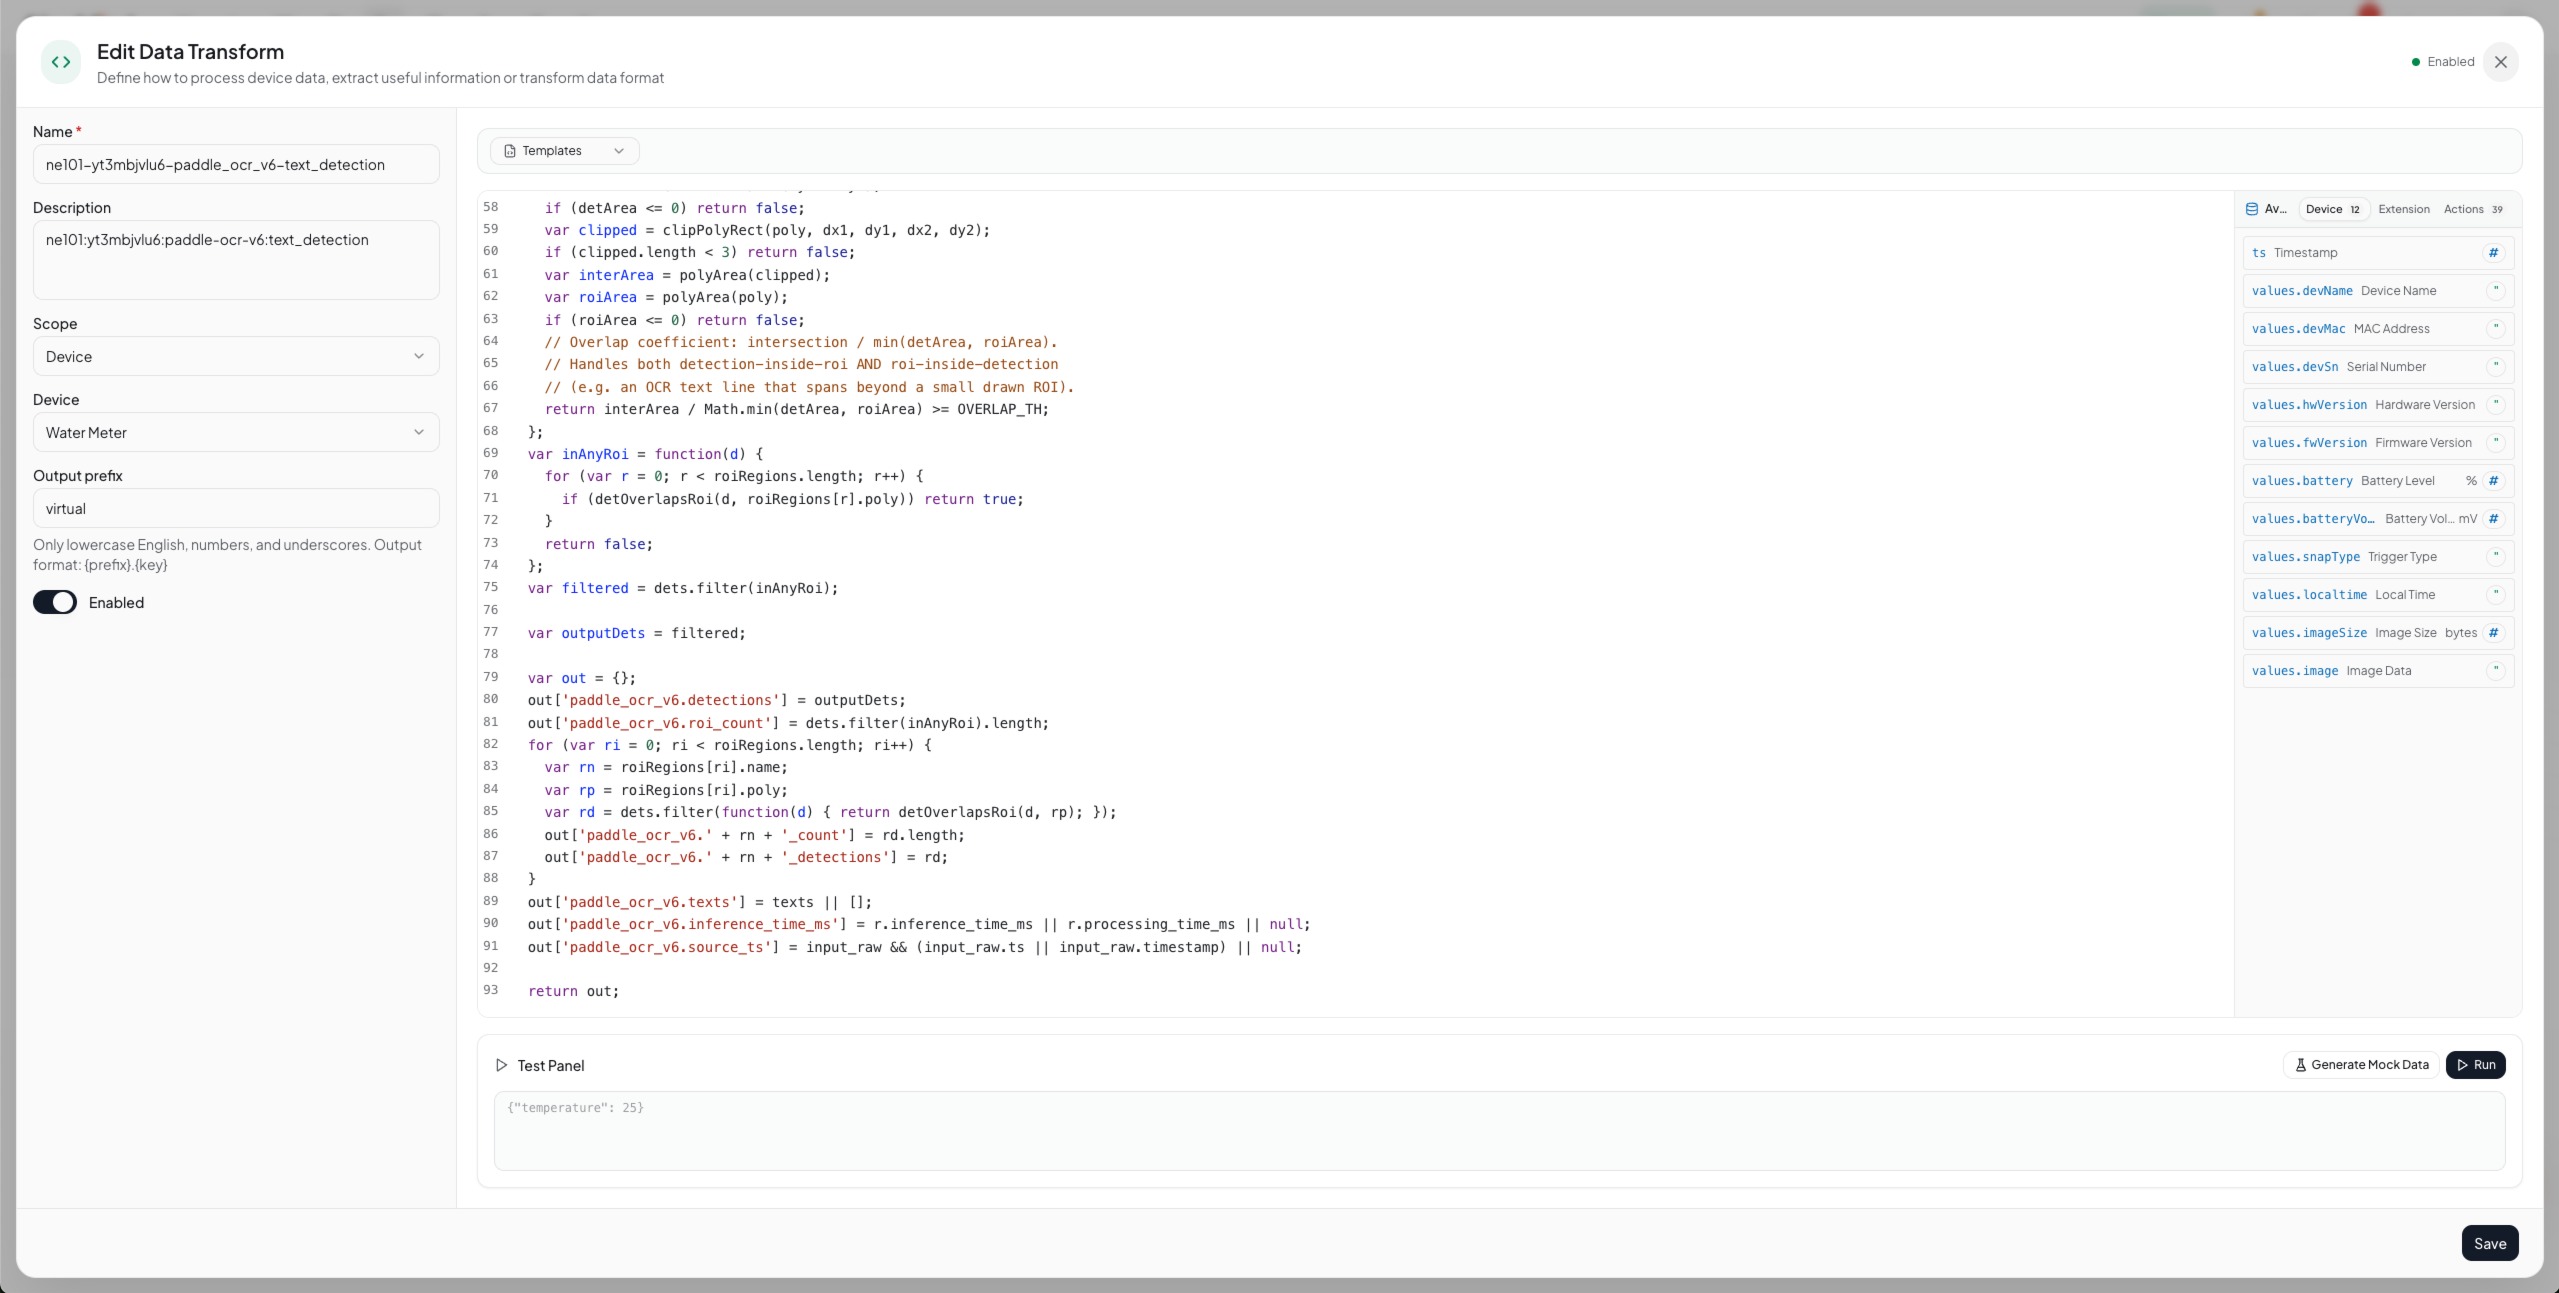2559x1293 pixels.
Task: Insert the values.imageSize variable
Action: point(2378,633)
